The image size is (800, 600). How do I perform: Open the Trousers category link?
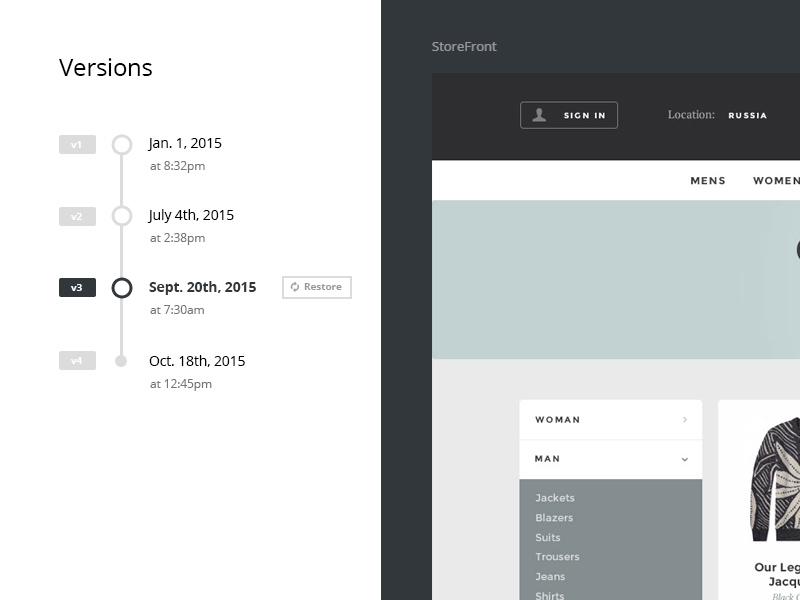pos(557,557)
